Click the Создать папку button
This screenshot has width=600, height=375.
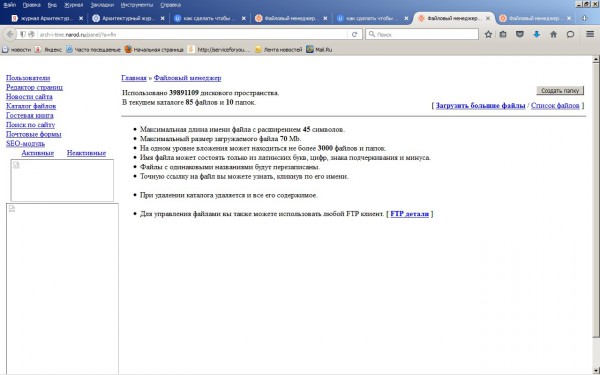pyautogui.click(x=560, y=91)
